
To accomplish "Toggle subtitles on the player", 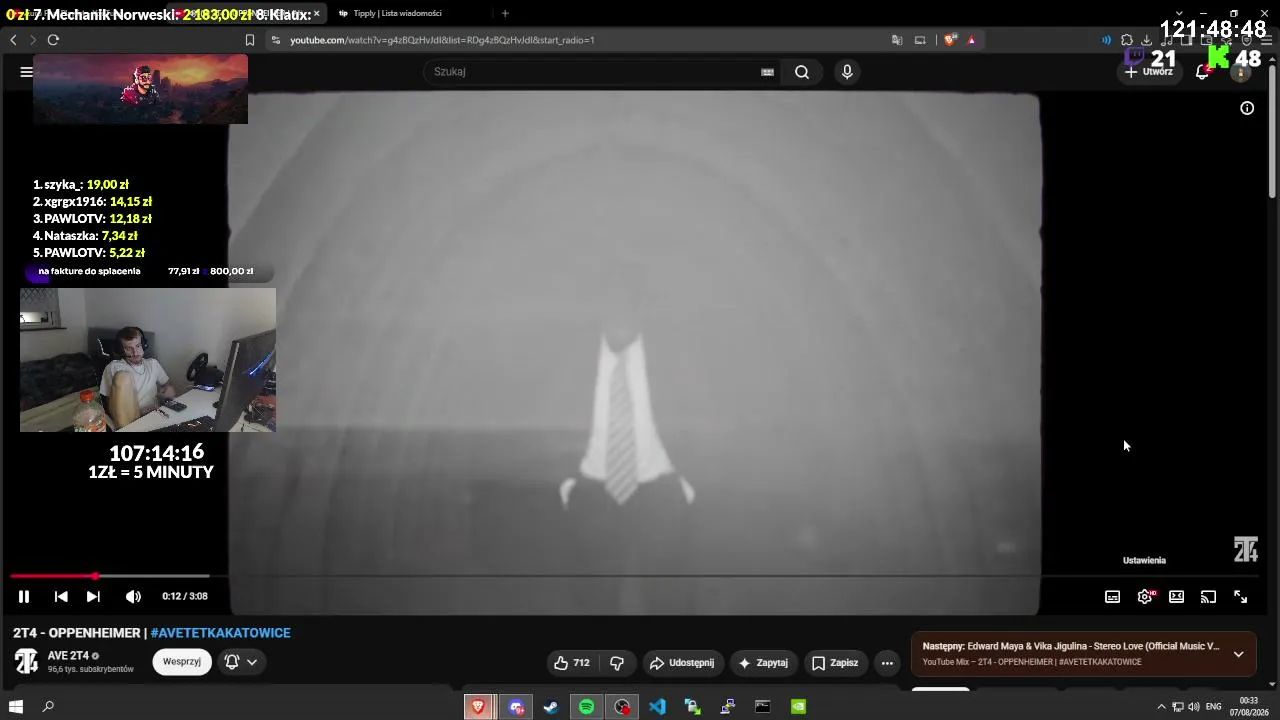I will coord(1112,597).
